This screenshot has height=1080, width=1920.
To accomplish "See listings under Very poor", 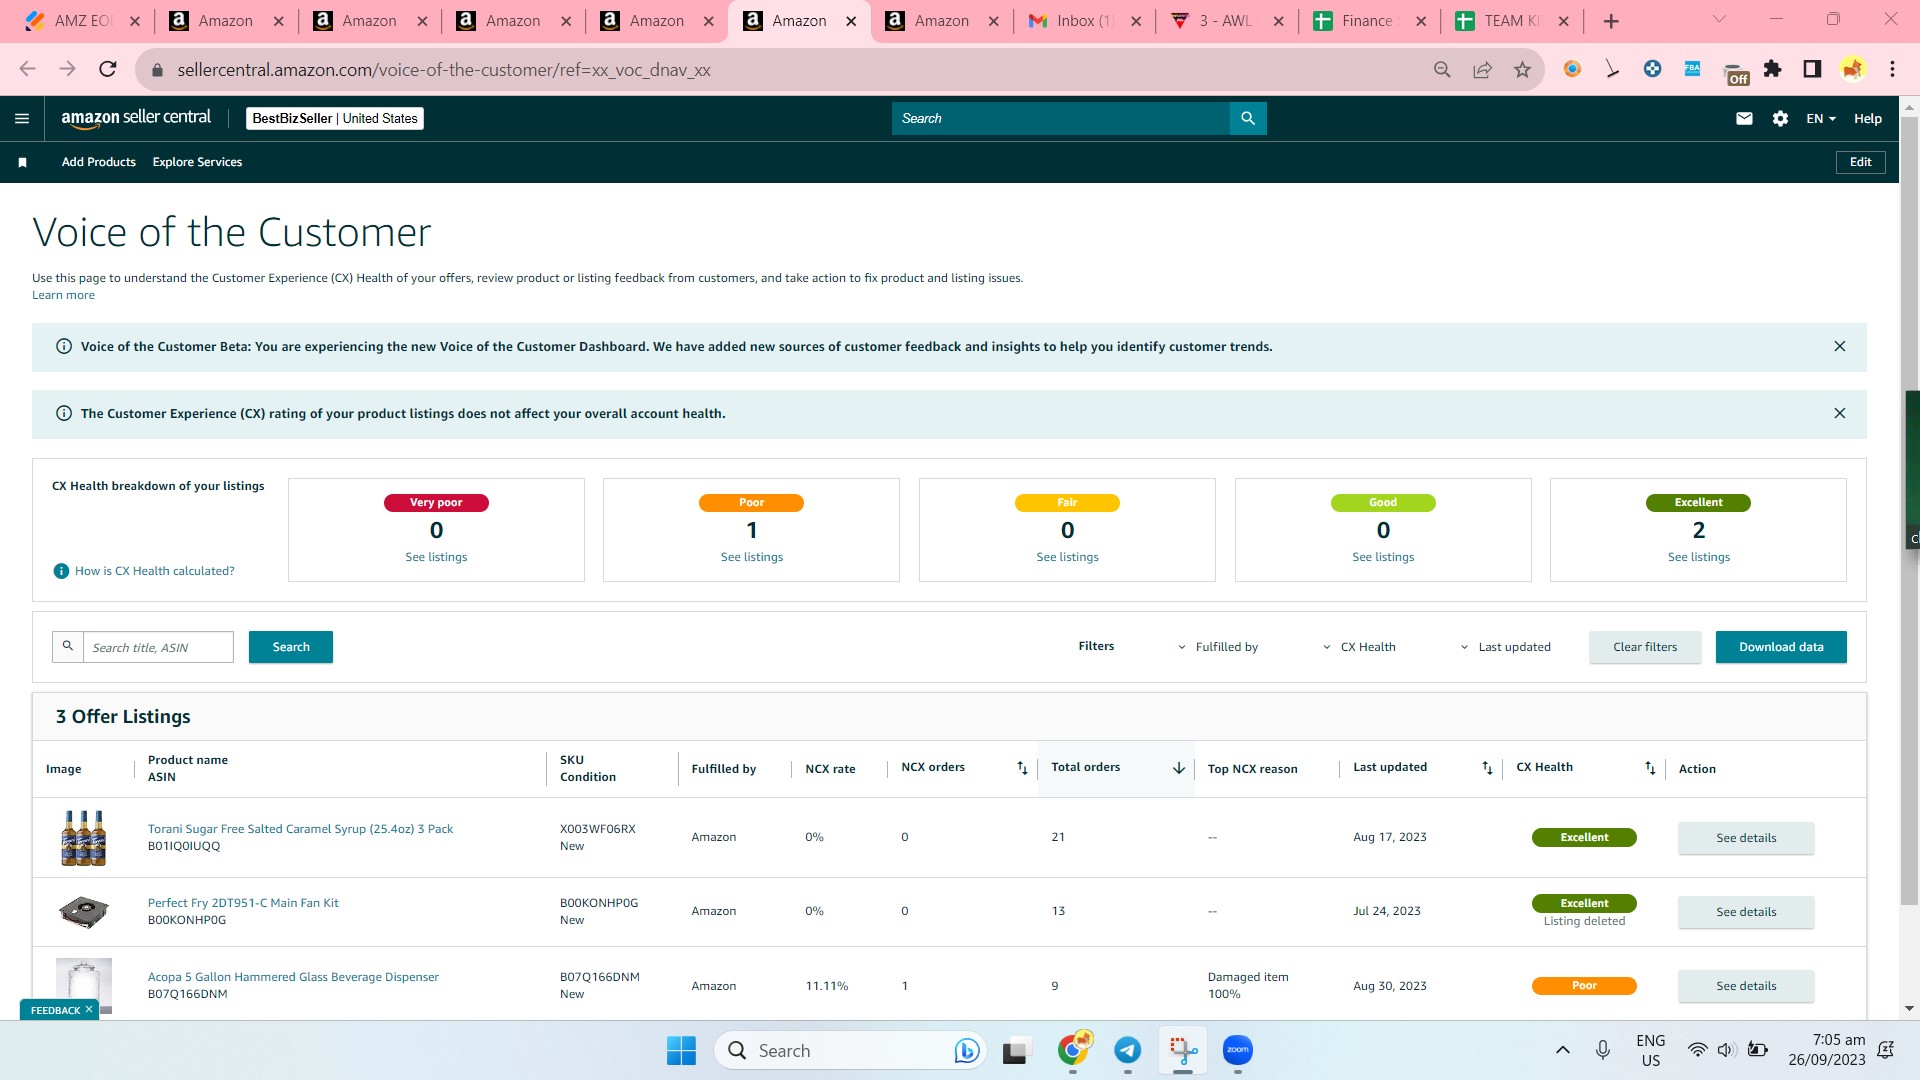I will coord(436,557).
